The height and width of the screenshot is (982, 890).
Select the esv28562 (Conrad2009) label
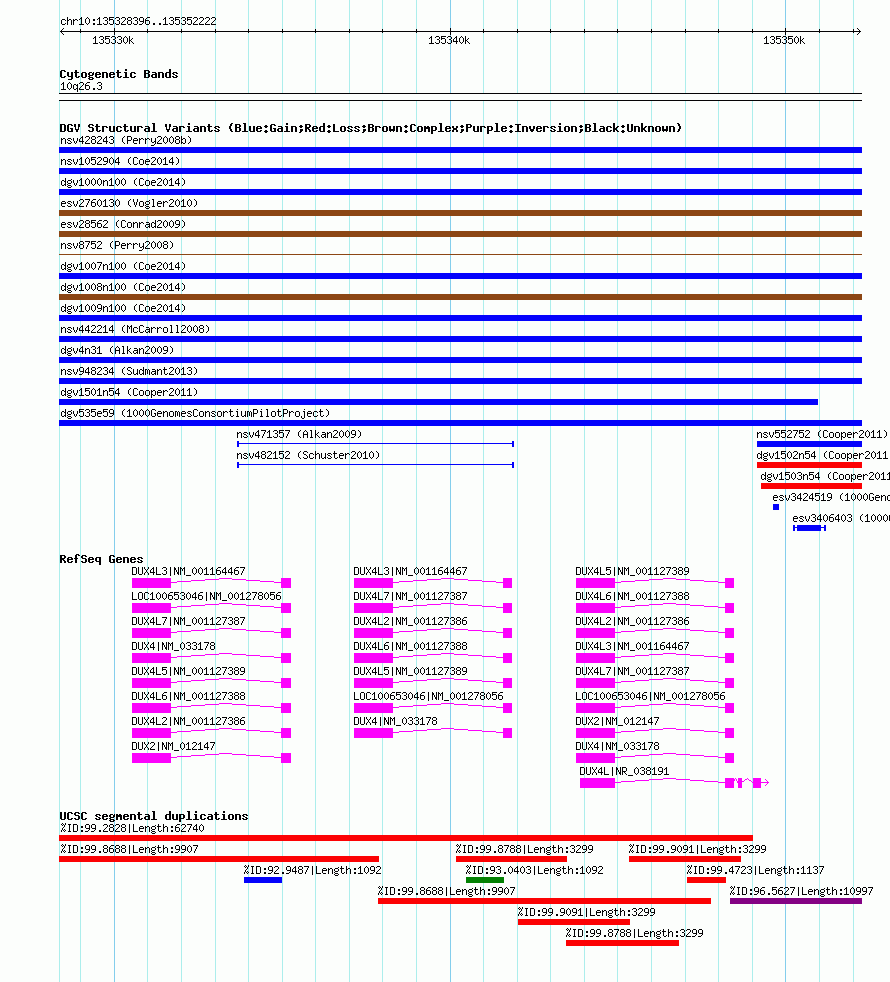pyautogui.click(x=123, y=224)
